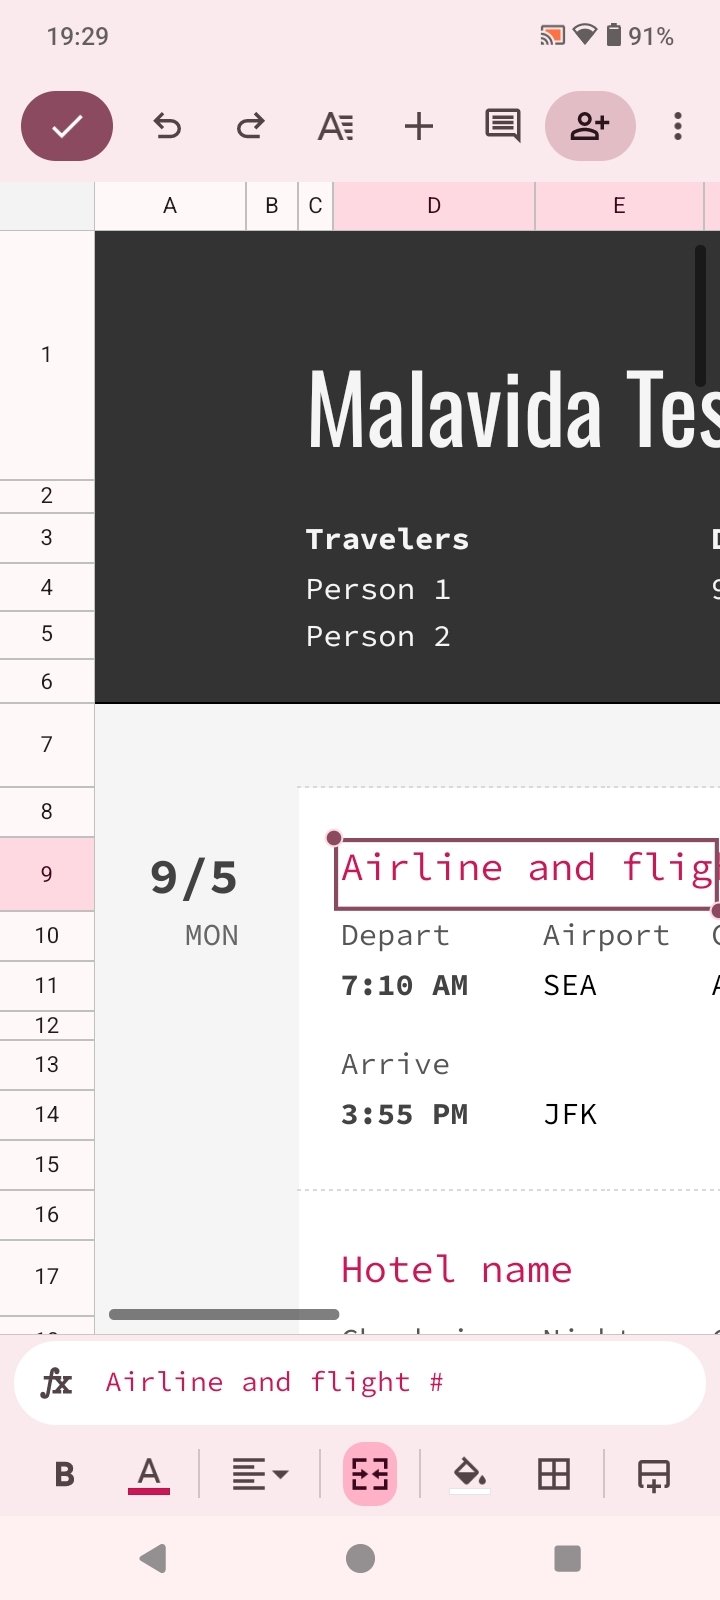Tap the checkmark to confirm editing
The height and width of the screenshot is (1600, 720).
coord(67,126)
